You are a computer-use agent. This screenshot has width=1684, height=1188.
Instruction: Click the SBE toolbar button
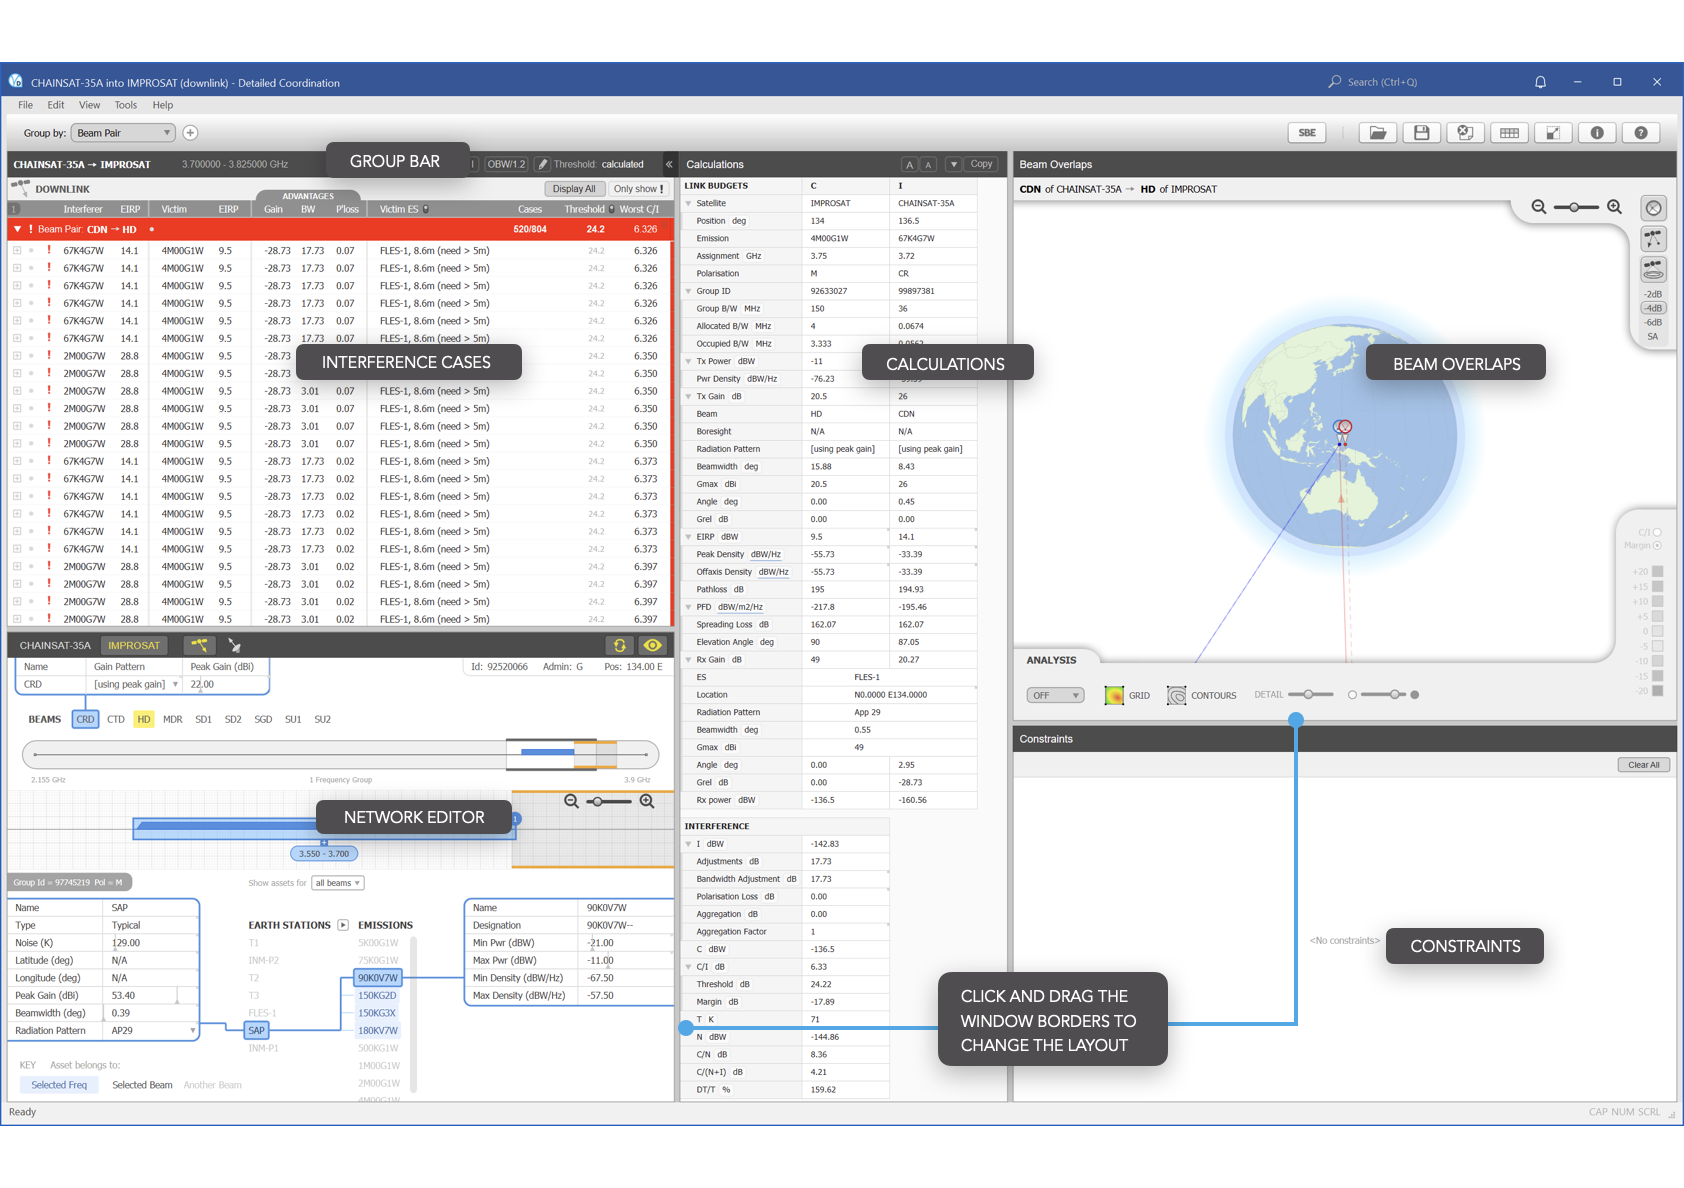tap(1307, 133)
